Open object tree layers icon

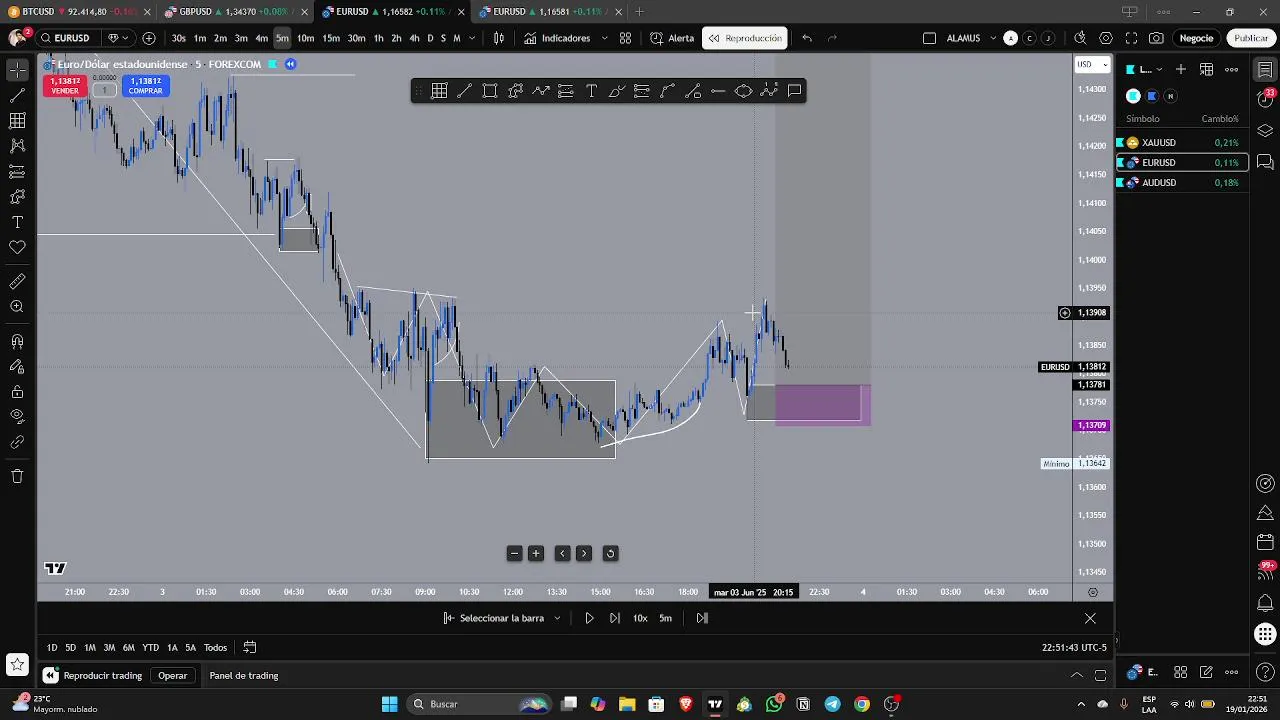[1265, 131]
